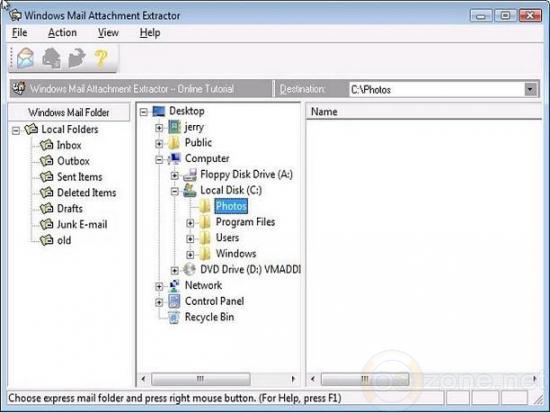
Task: Expand the Network tree node
Action: point(159,286)
